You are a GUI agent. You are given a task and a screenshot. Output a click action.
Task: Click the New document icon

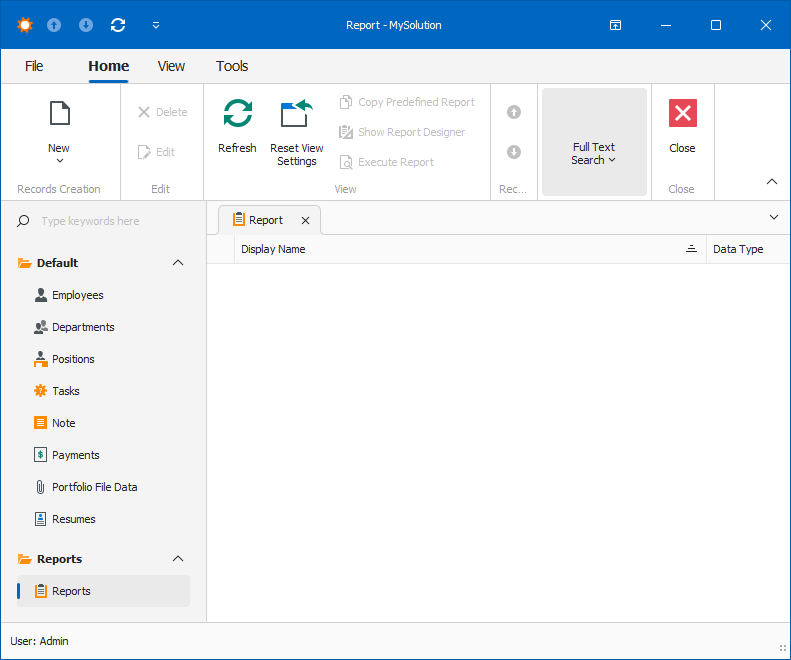coord(60,113)
